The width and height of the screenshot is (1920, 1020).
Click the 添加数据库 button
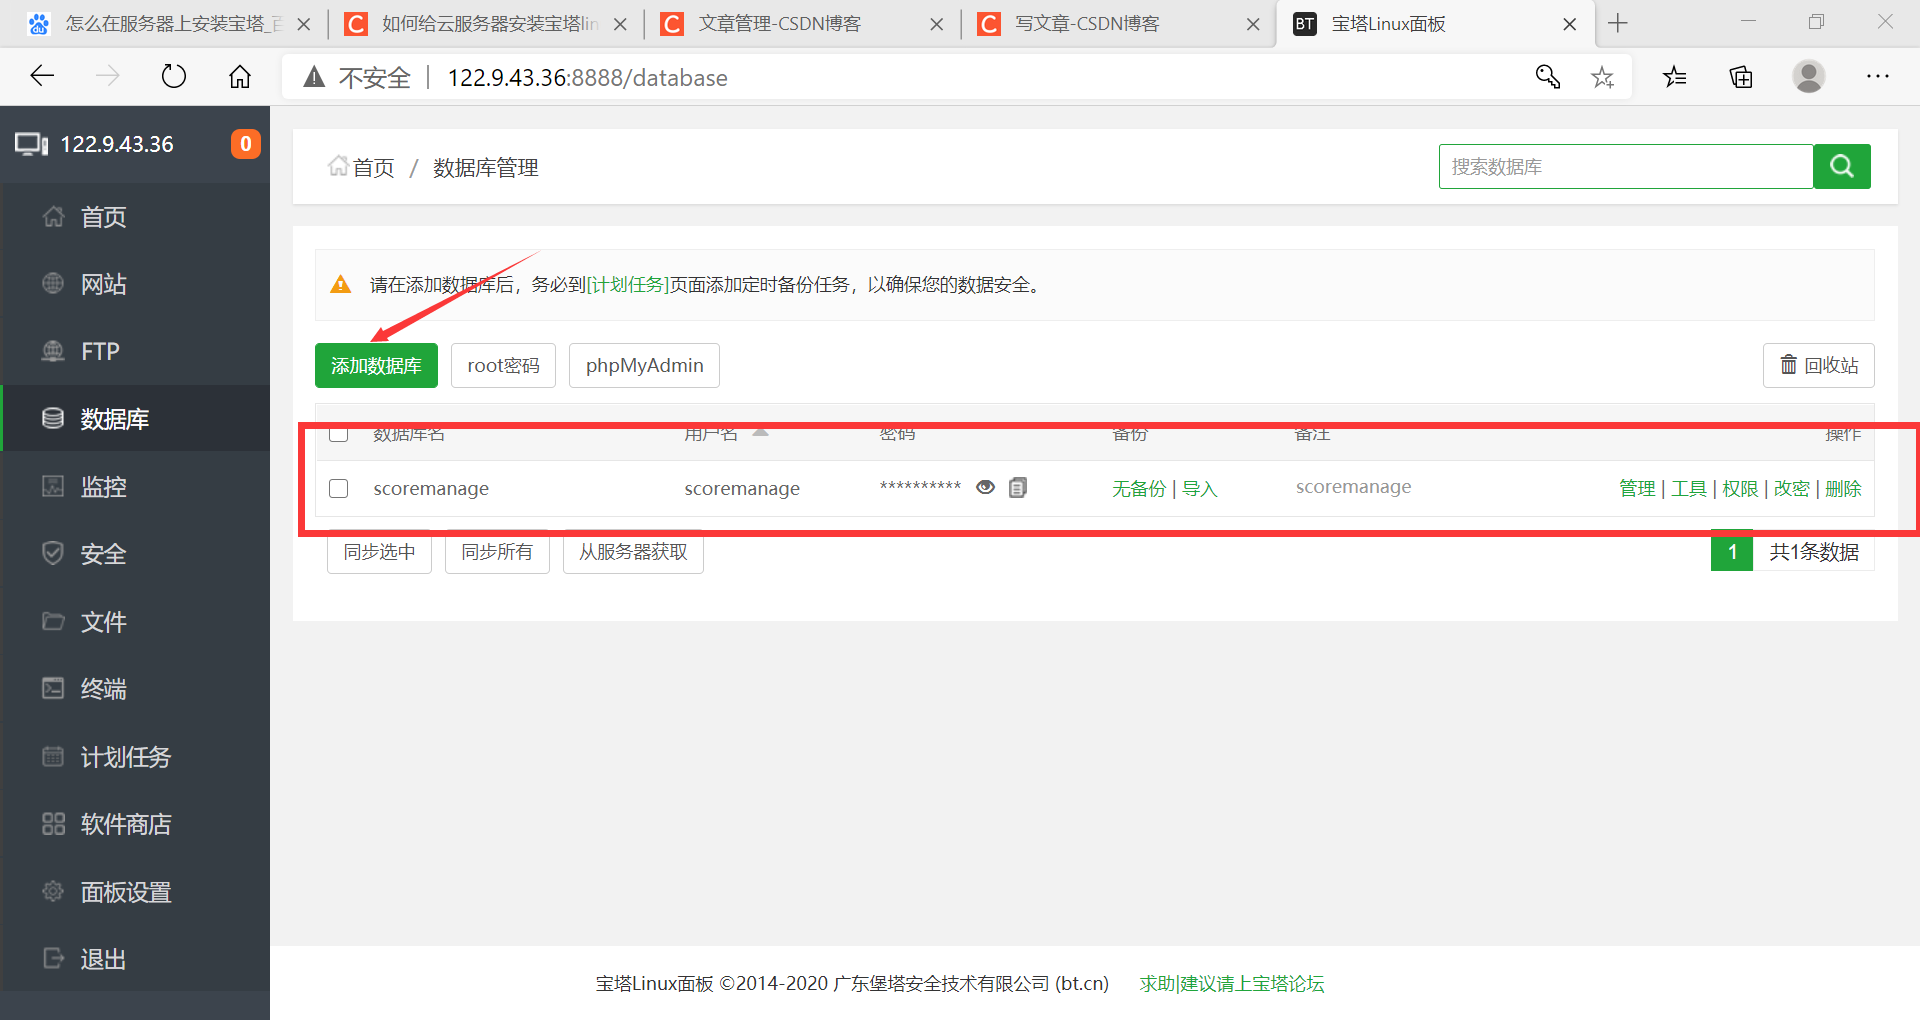click(x=376, y=365)
